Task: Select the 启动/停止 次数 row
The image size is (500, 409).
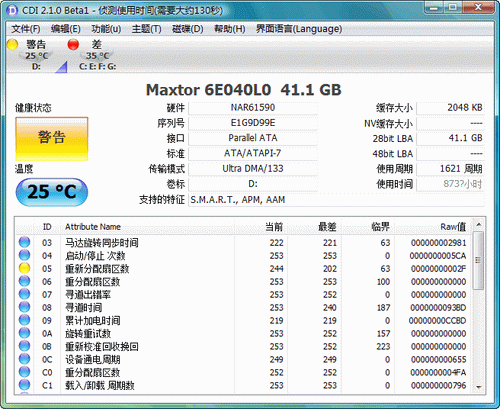Action: click(x=243, y=256)
